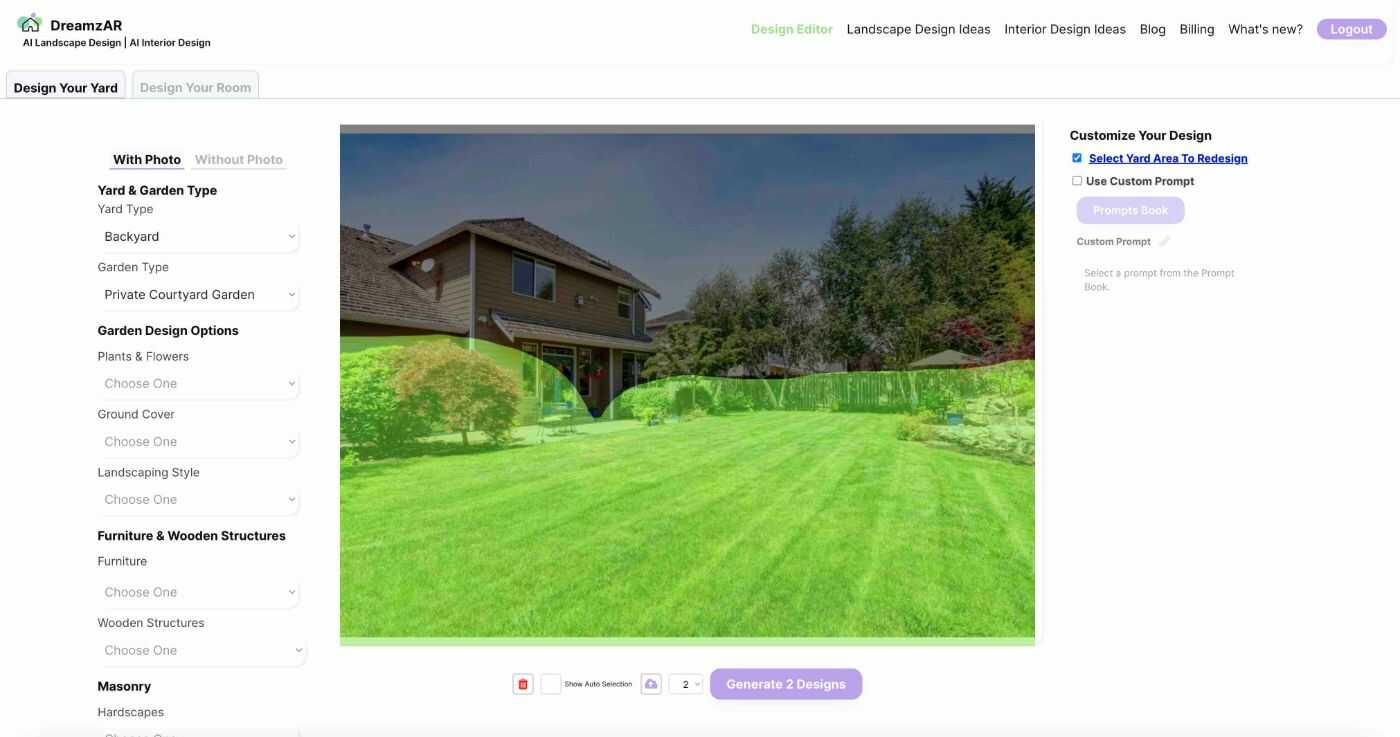Click the DreamzAR house logo icon

[30, 22]
